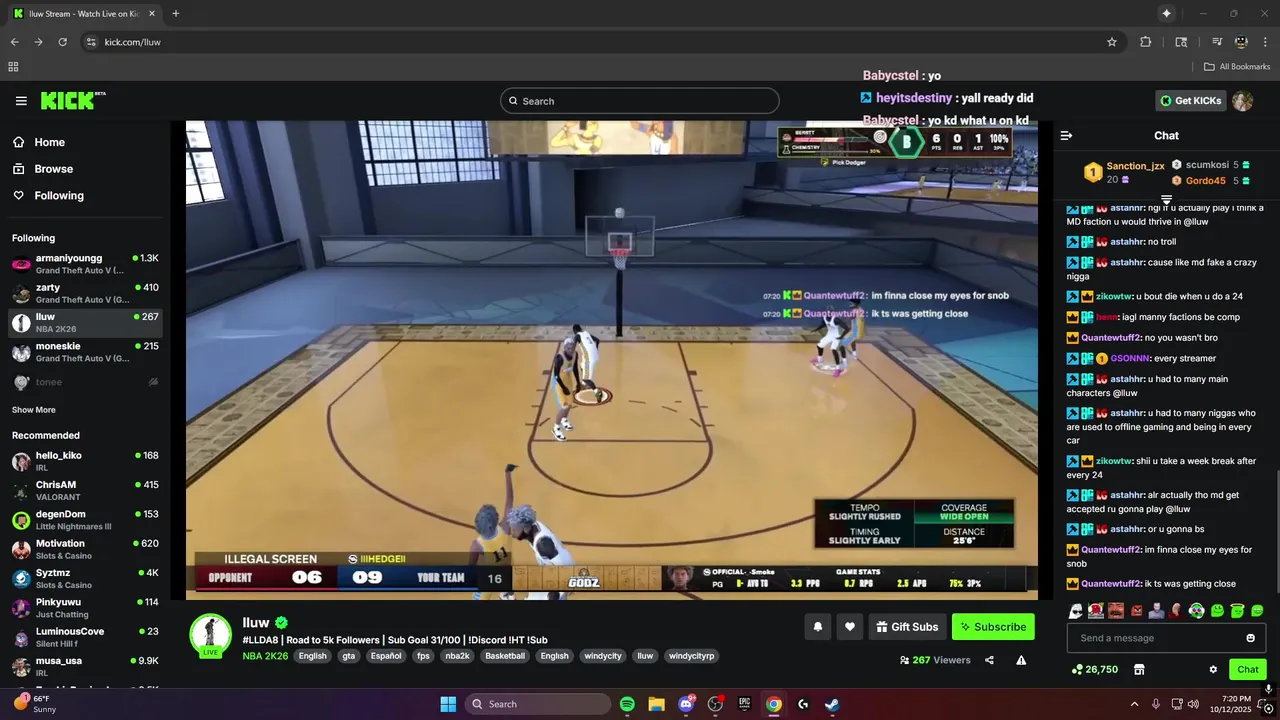Toggle the follow heart button
The height and width of the screenshot is (720, 1280).
pyautogui.click(x=850, y=627)
